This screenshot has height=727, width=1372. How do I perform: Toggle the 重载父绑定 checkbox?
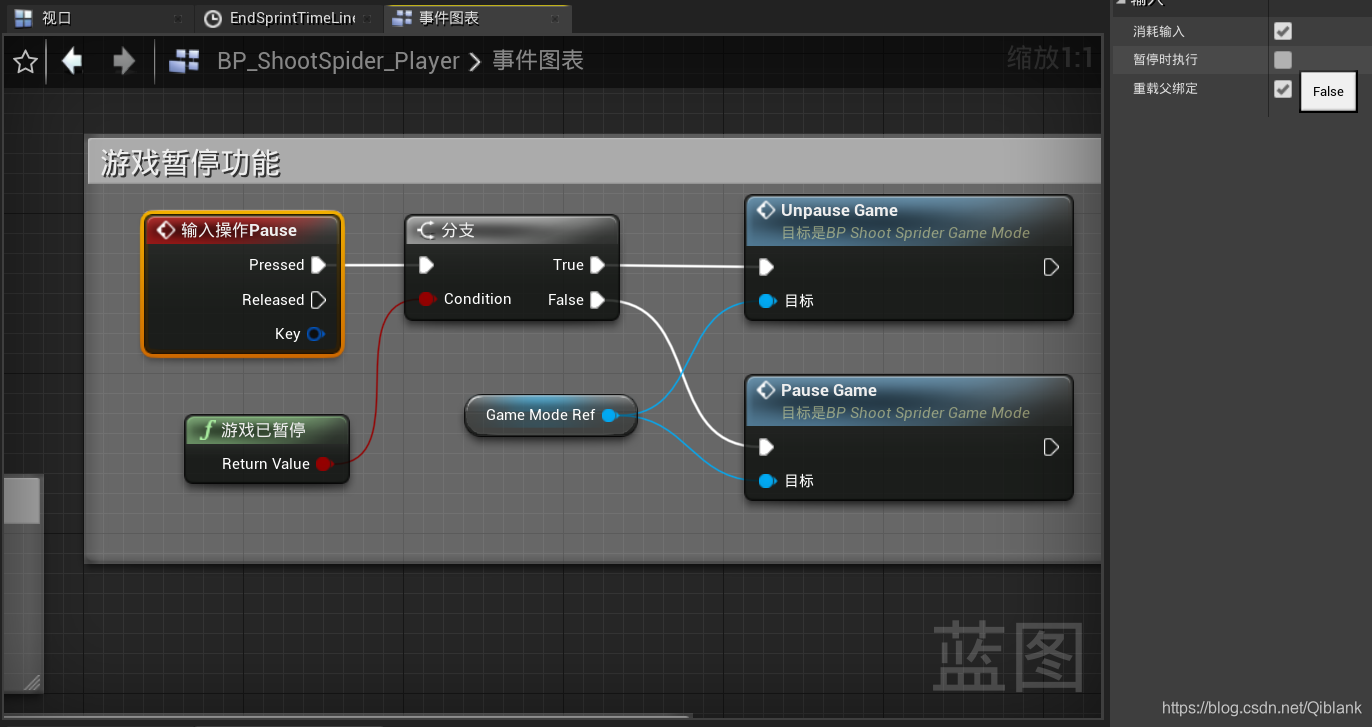pyautogui.click(x=1283, y=89)
